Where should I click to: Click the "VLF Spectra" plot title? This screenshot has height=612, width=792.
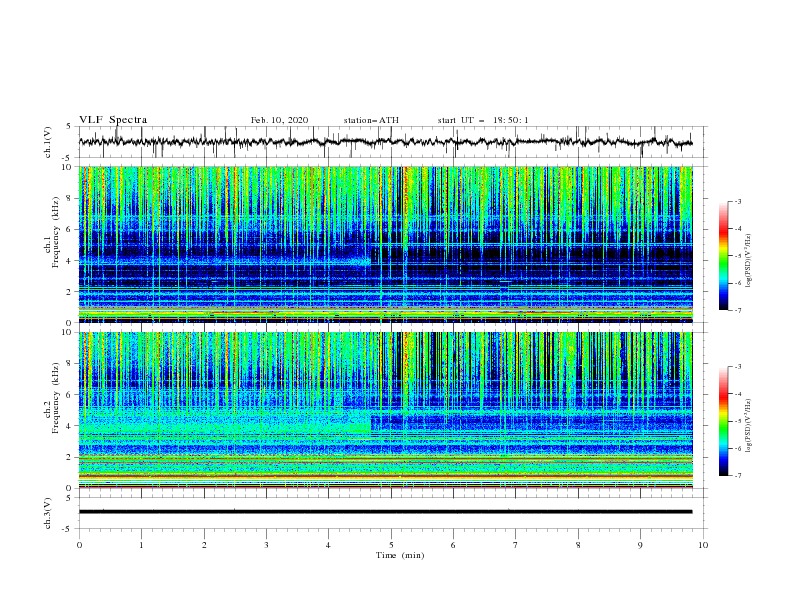coord(113,120)
